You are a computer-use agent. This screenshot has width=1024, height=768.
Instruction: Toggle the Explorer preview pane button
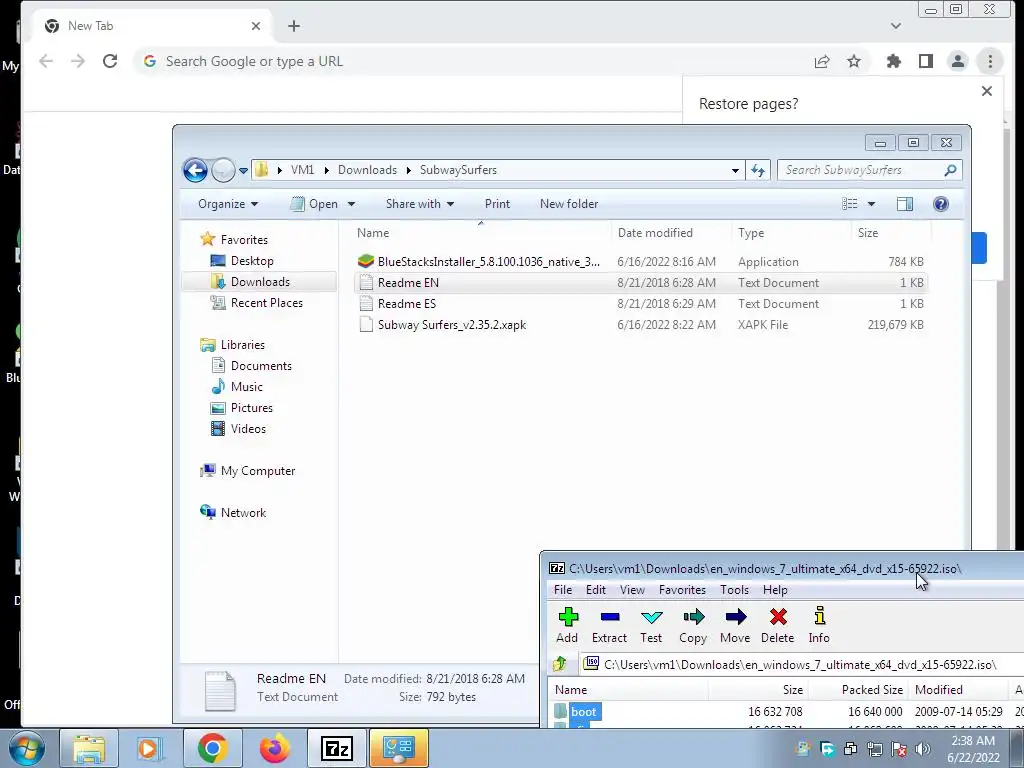904,204
